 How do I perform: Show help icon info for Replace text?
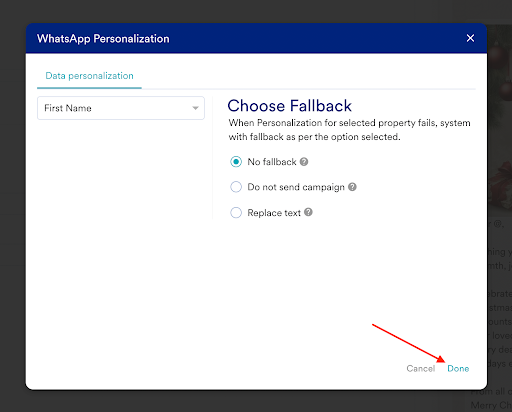click(x=308, y=212)
